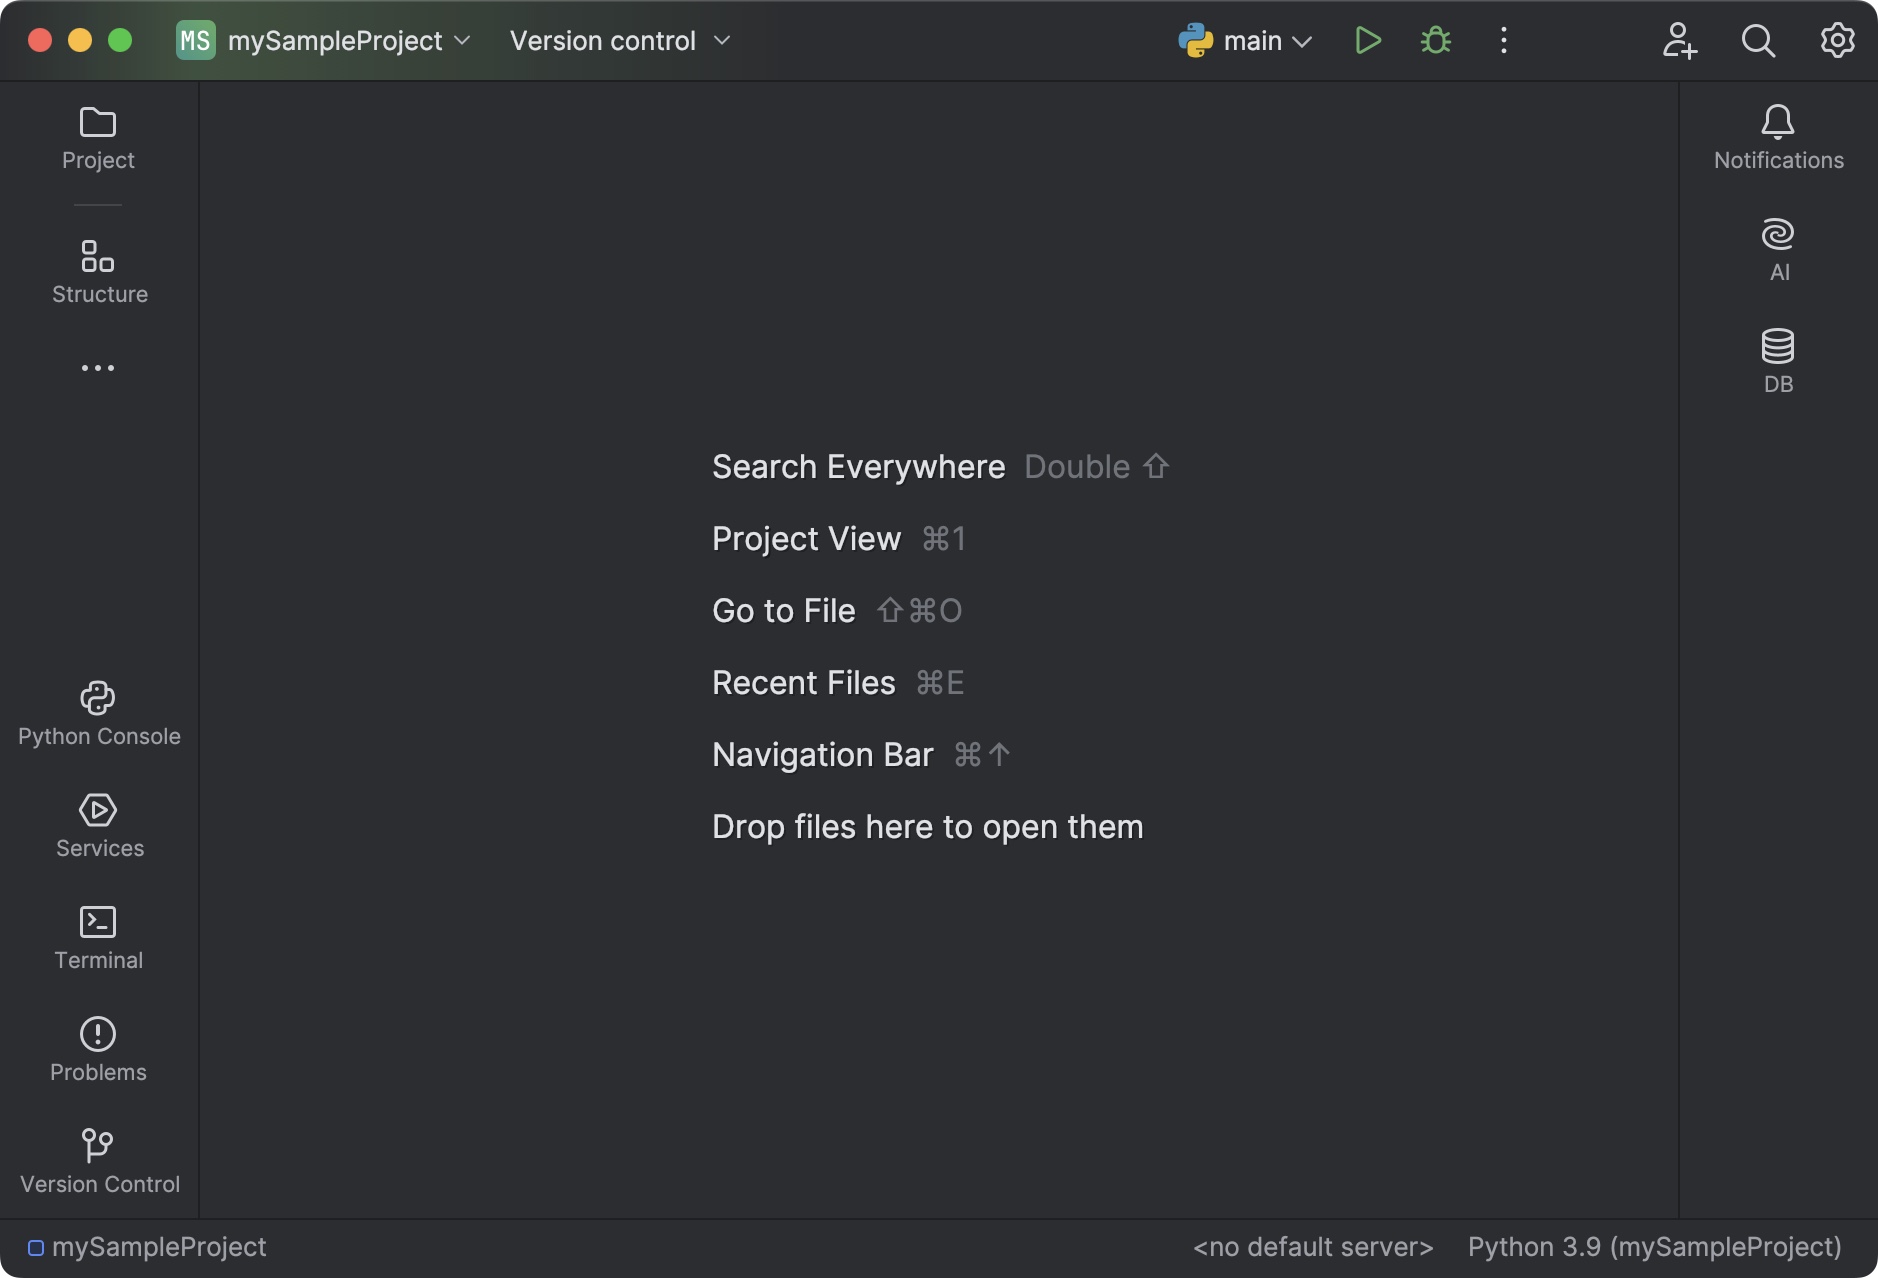This screenshot has height=1278, width=1878.
Task: Open the main run configuration dropdown
Action: 1246,40
